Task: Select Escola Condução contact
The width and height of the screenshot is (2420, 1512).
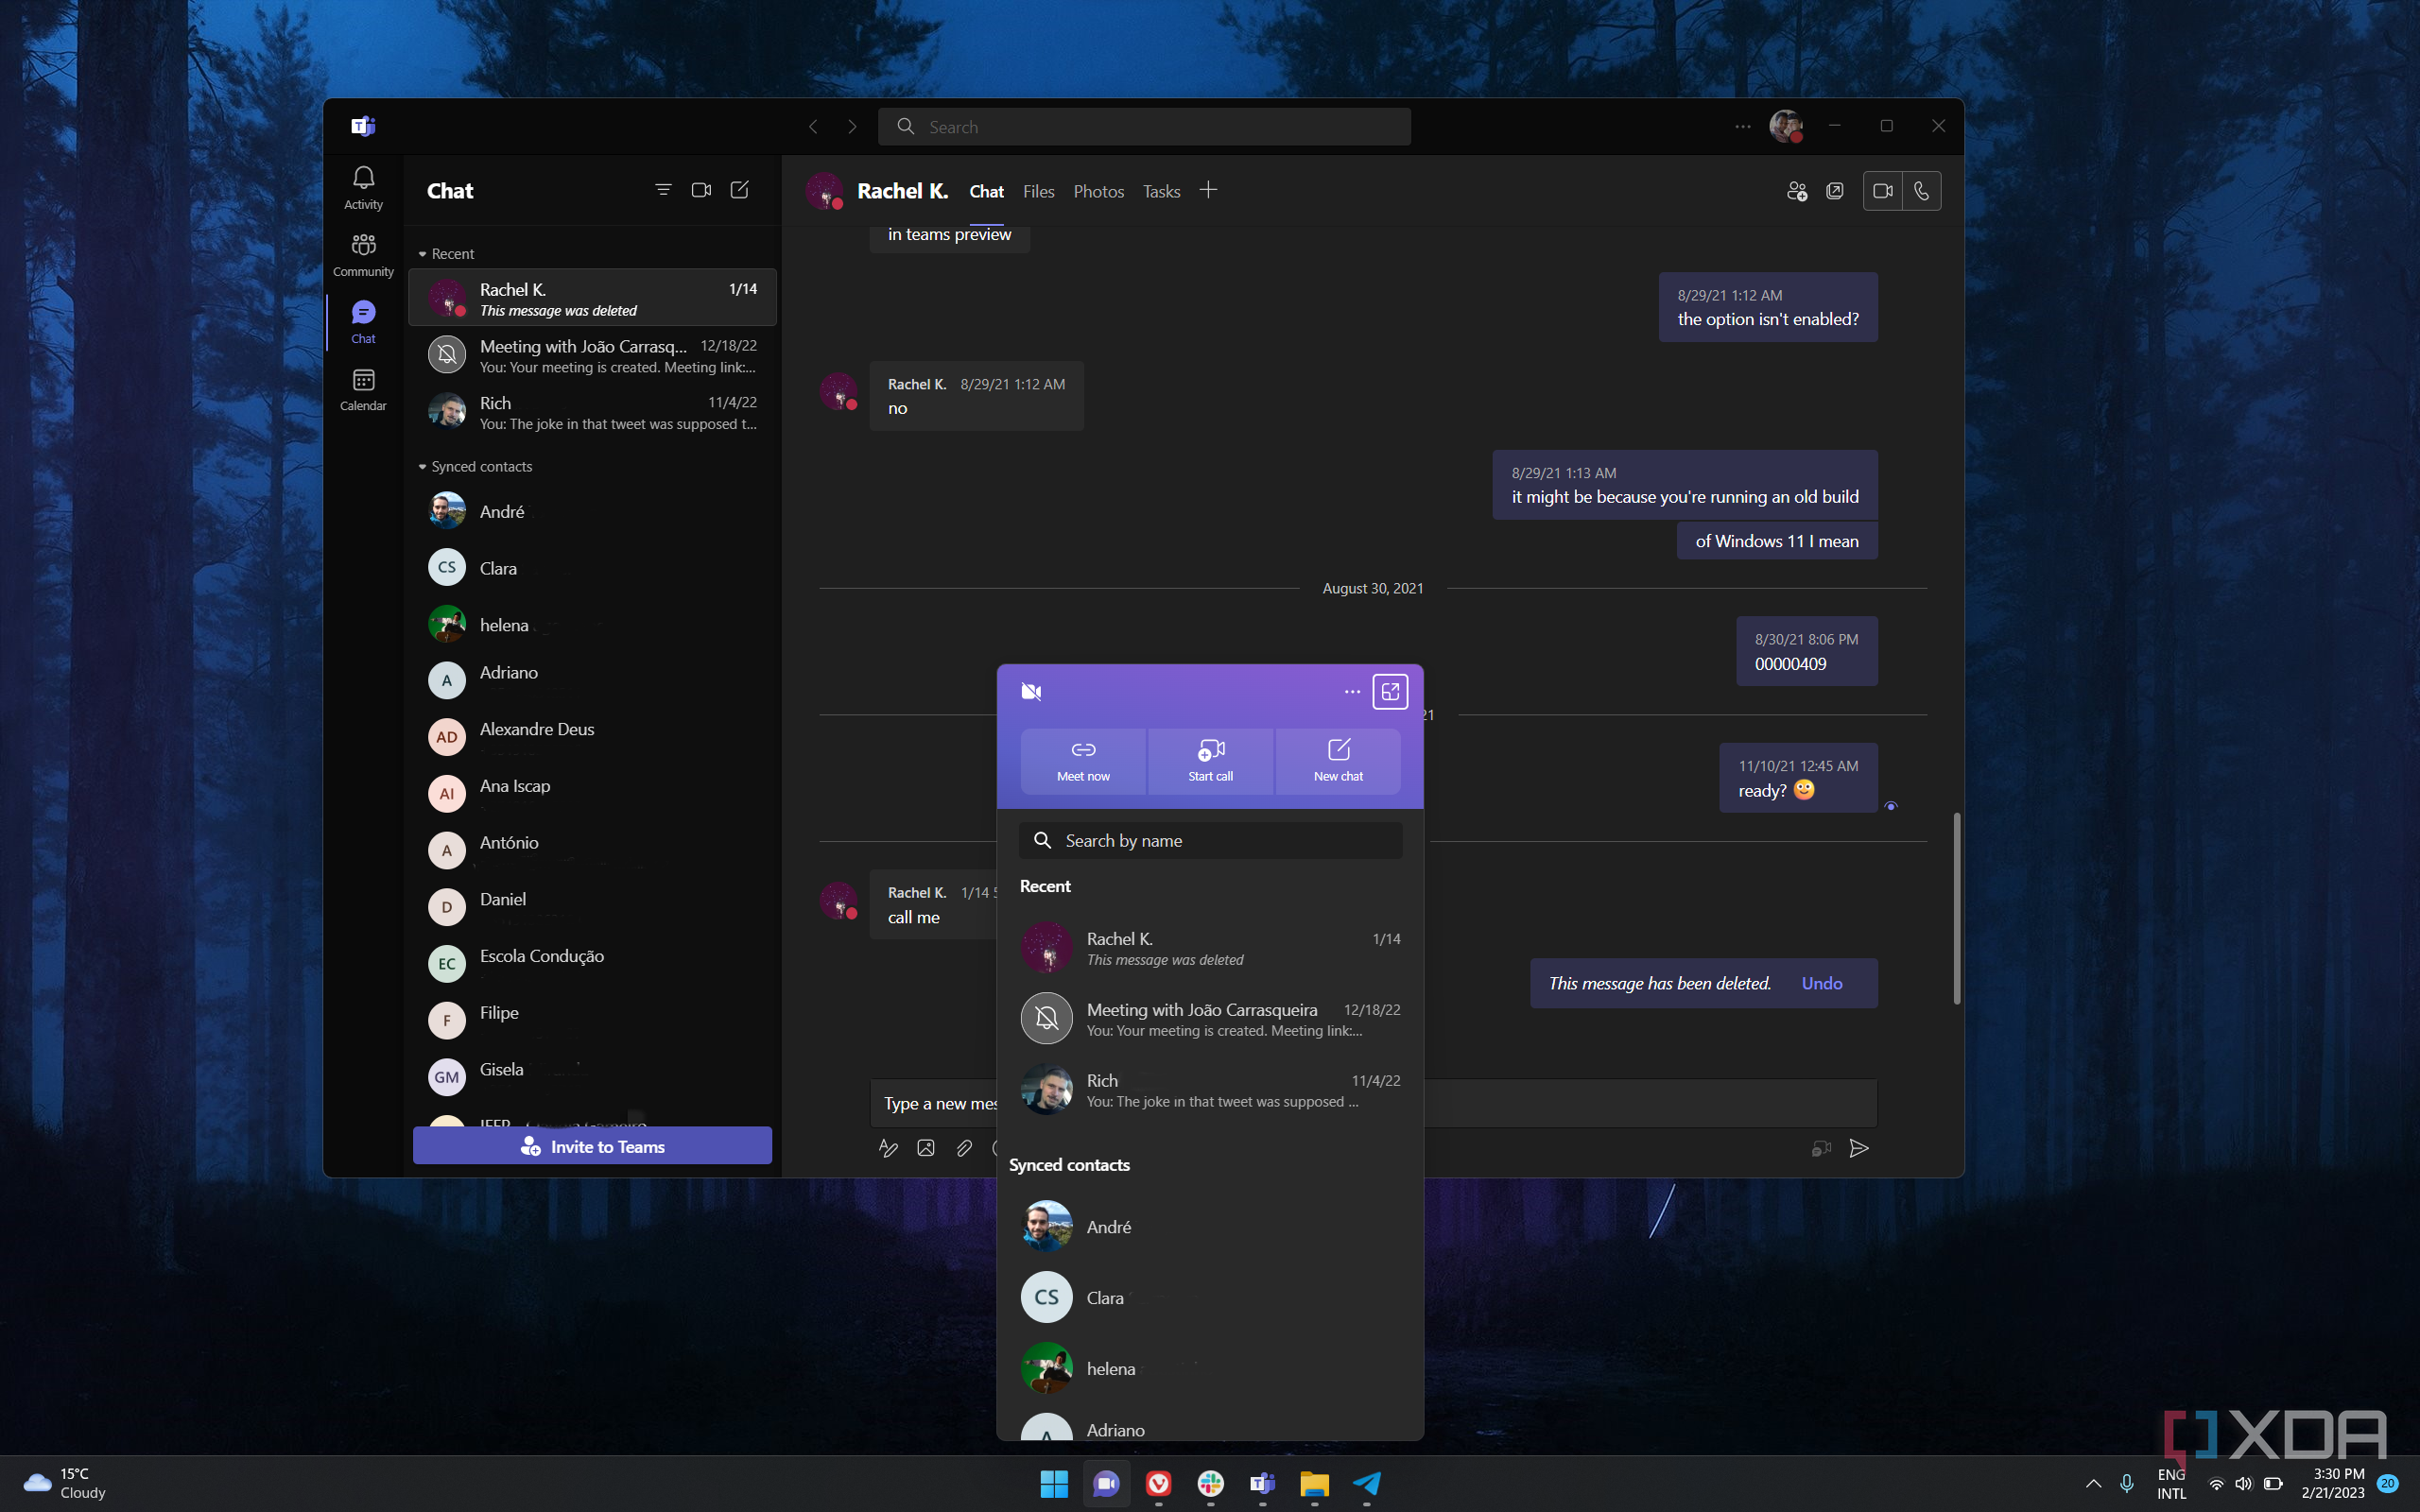Action: 592,964
